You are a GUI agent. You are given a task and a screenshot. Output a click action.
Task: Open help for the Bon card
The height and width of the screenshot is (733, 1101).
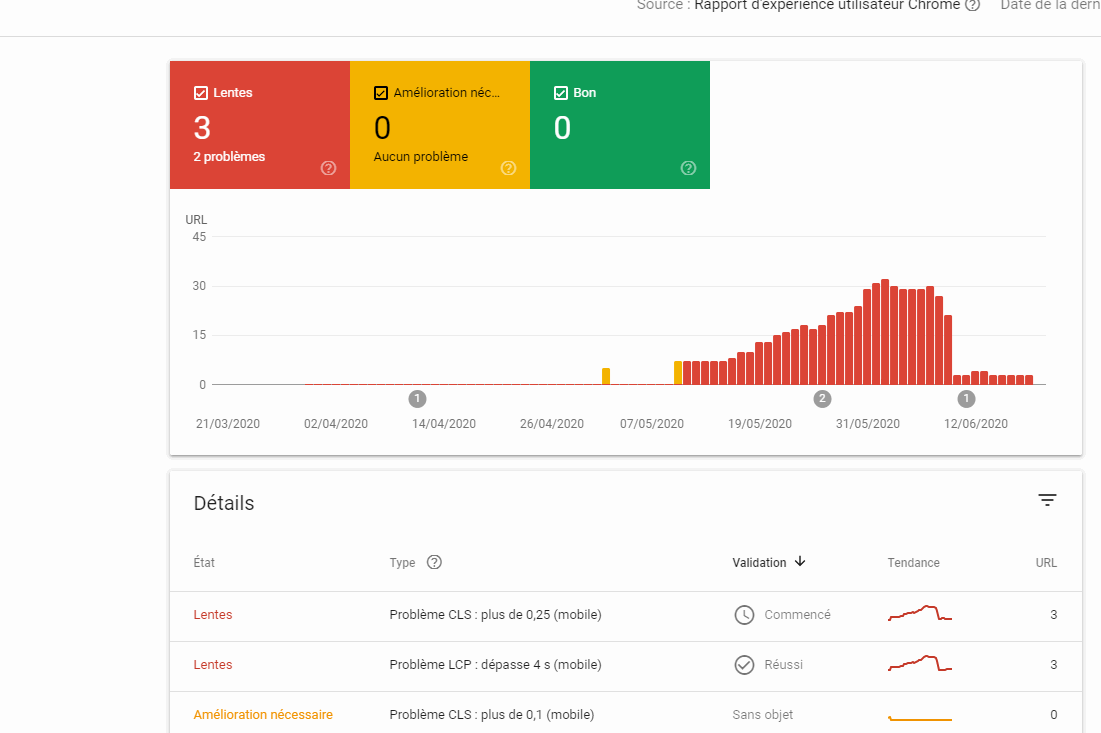[x=688, y=168]
